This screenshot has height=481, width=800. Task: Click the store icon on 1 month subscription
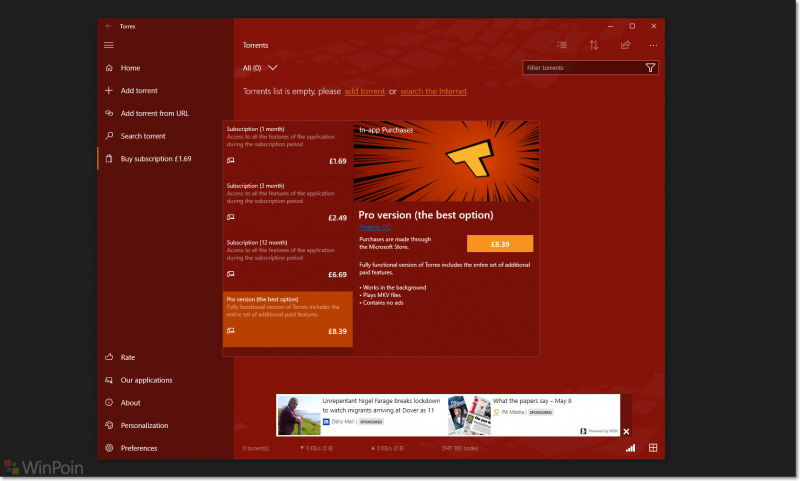(231, 160)
